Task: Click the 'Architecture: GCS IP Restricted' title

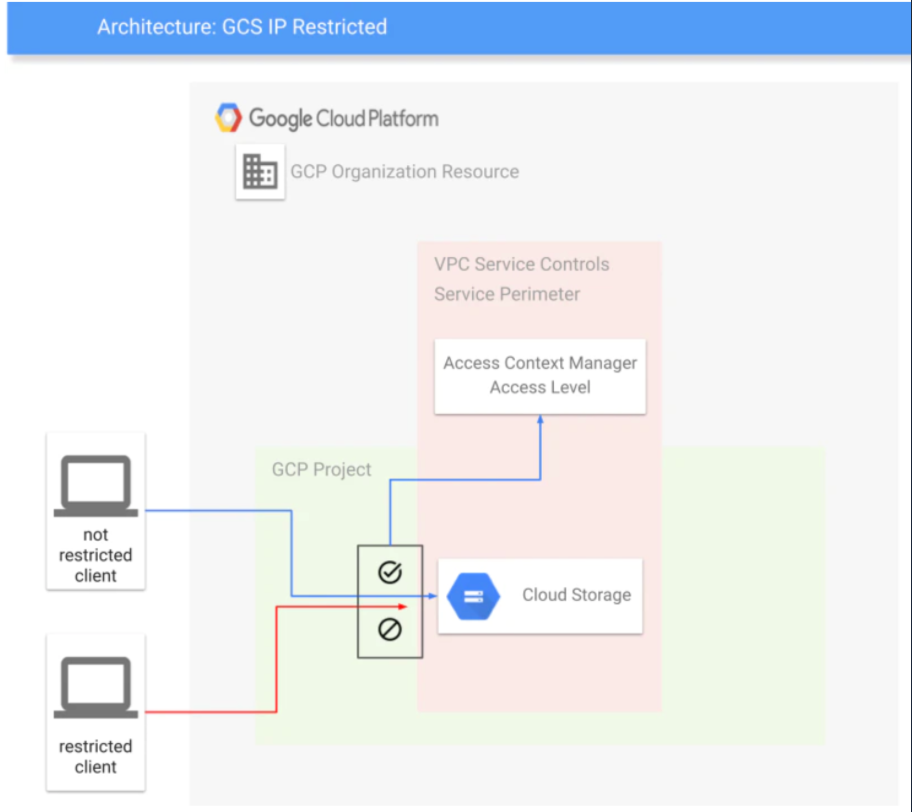Action: (x=242, y=27)
